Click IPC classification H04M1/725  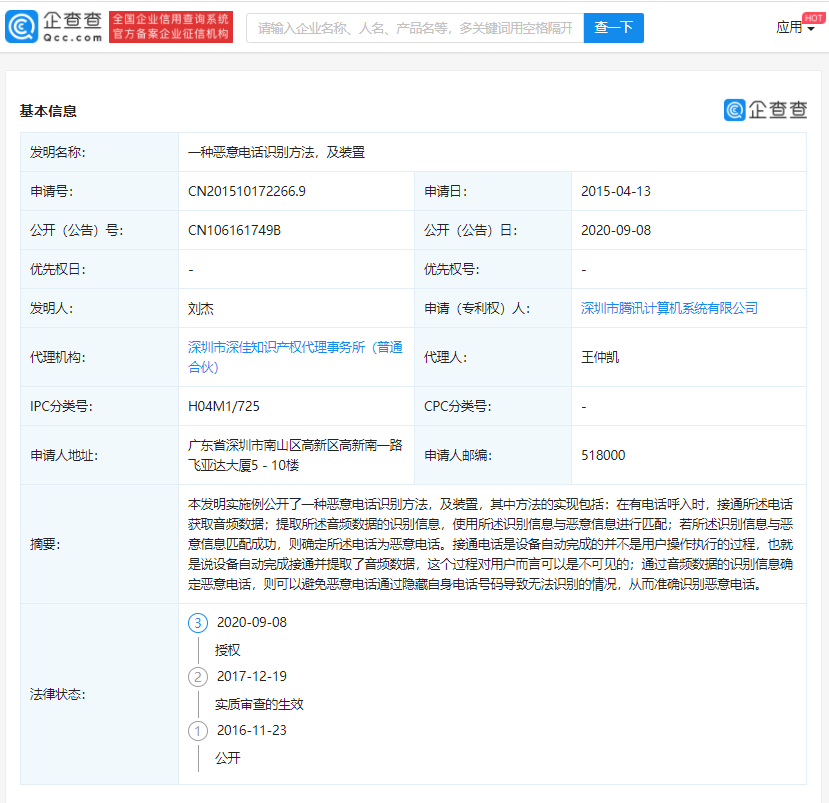pyautogui.click(x=224, y=406)
